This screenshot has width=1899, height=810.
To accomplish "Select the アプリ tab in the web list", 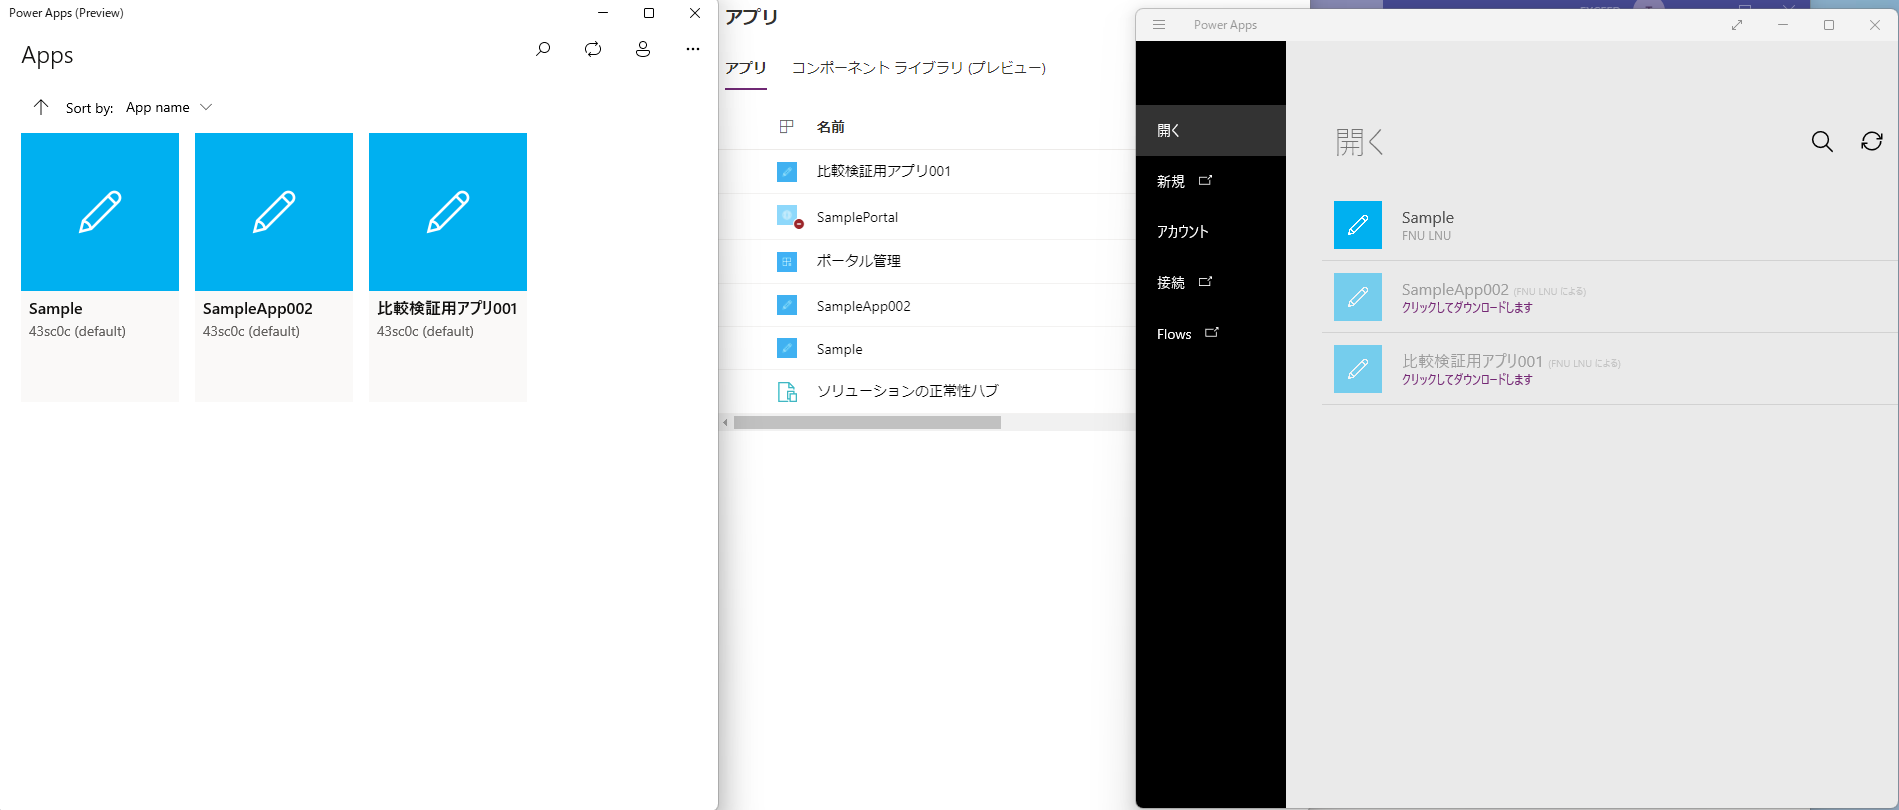I will [746, 68].
